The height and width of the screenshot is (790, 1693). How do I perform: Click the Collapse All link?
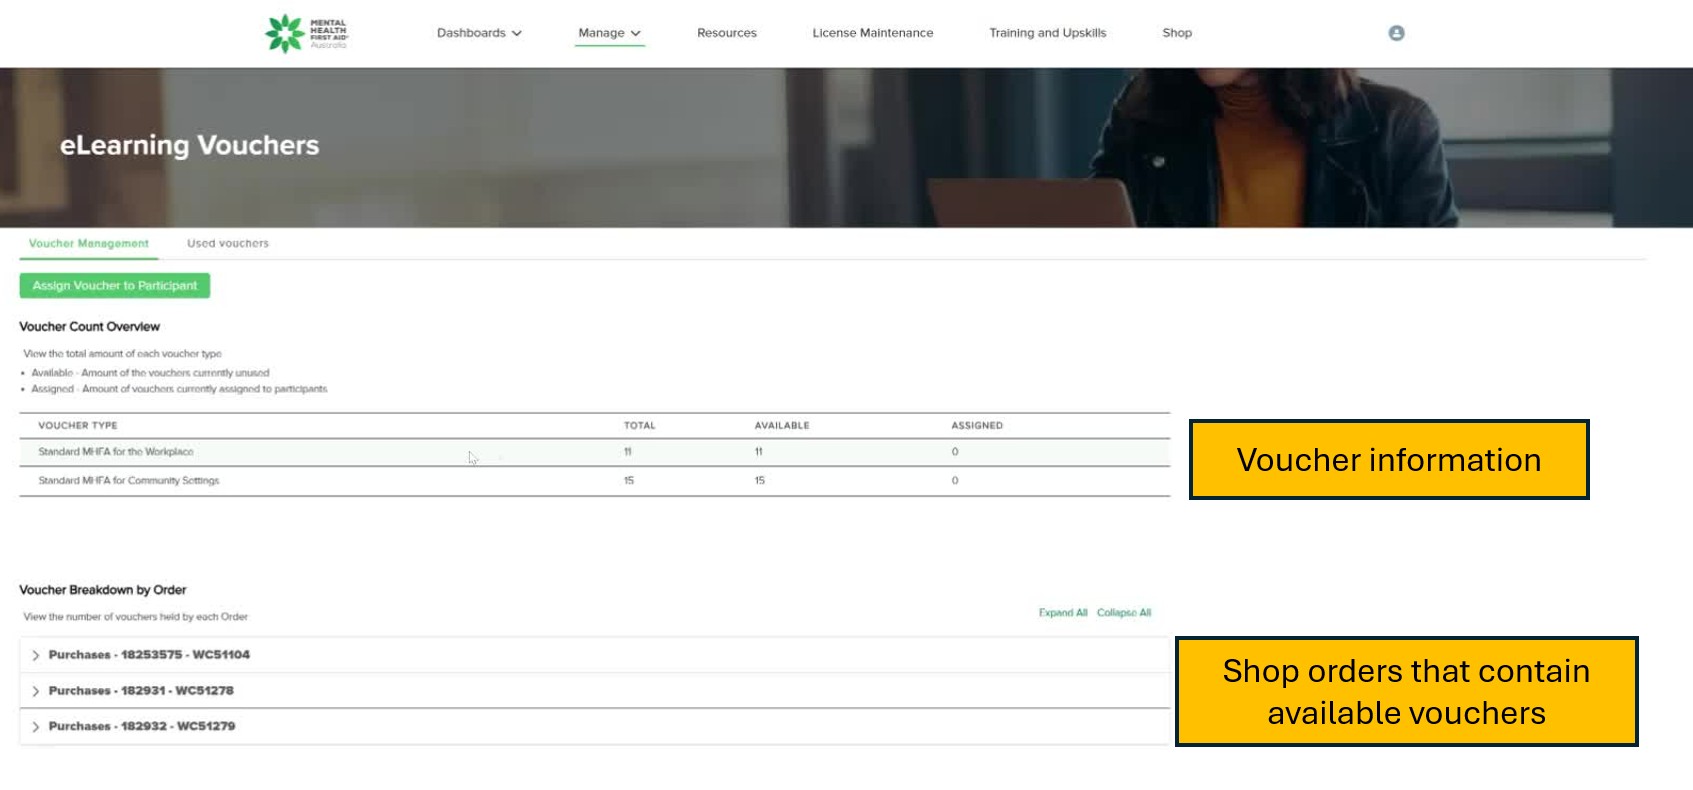click(x=1123, y=613)
